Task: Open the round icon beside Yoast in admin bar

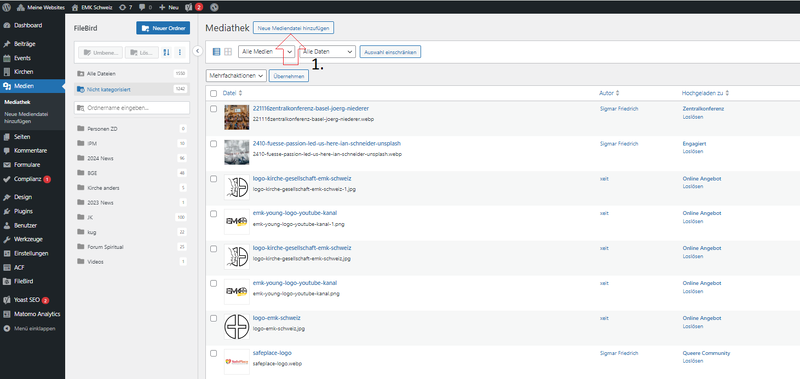Action: [x=214, y=7]
